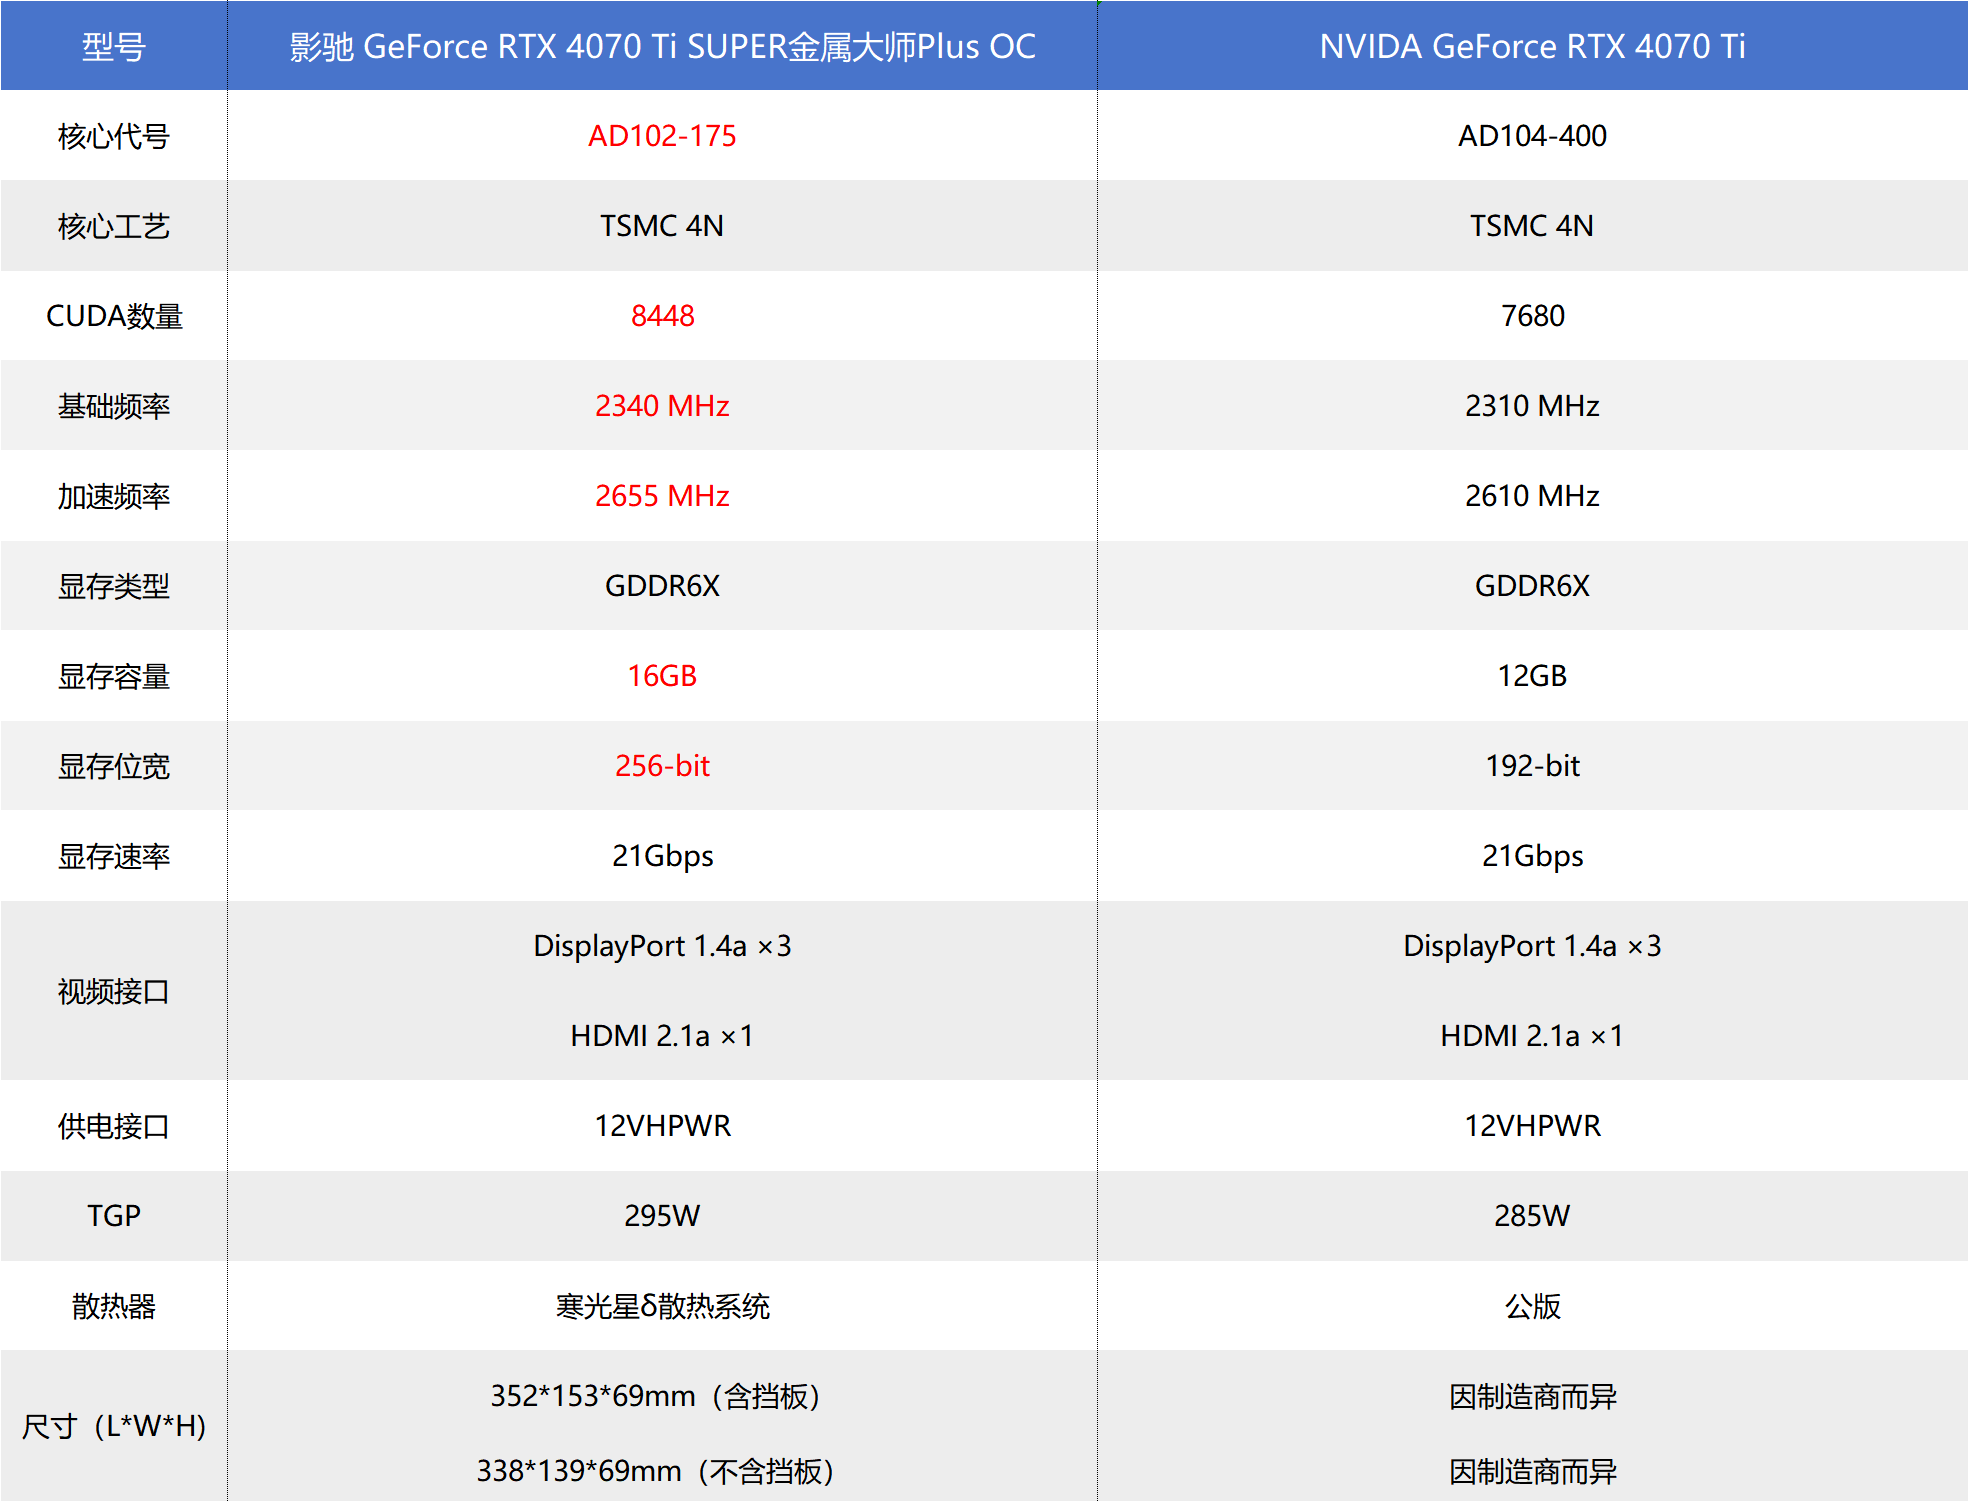This screenshot has width=1968, height=1501.
Task: Select the 2655 MHz boost clock cell
Action: 662,496
